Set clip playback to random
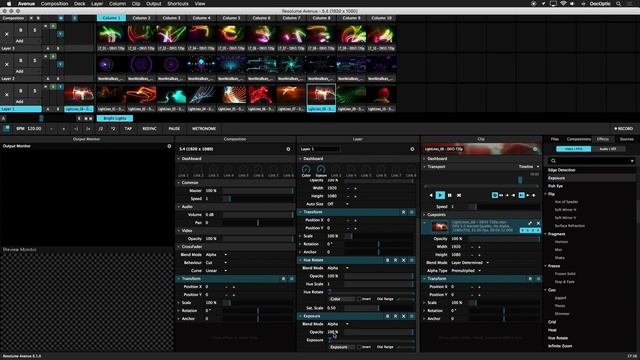This screenshot has width=640, height=360. click(x=459, y=196)
